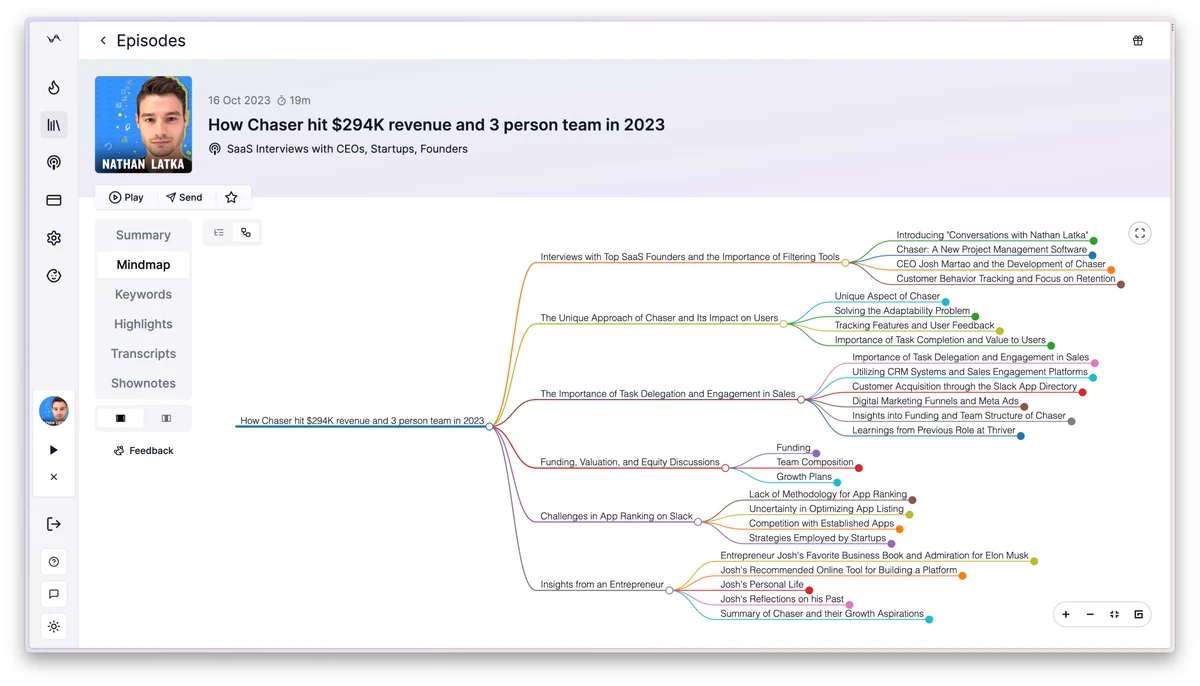Enter fullscreen mode for the mindmap
Screen dimensions: 1200x686
(x=1139, y=233)
